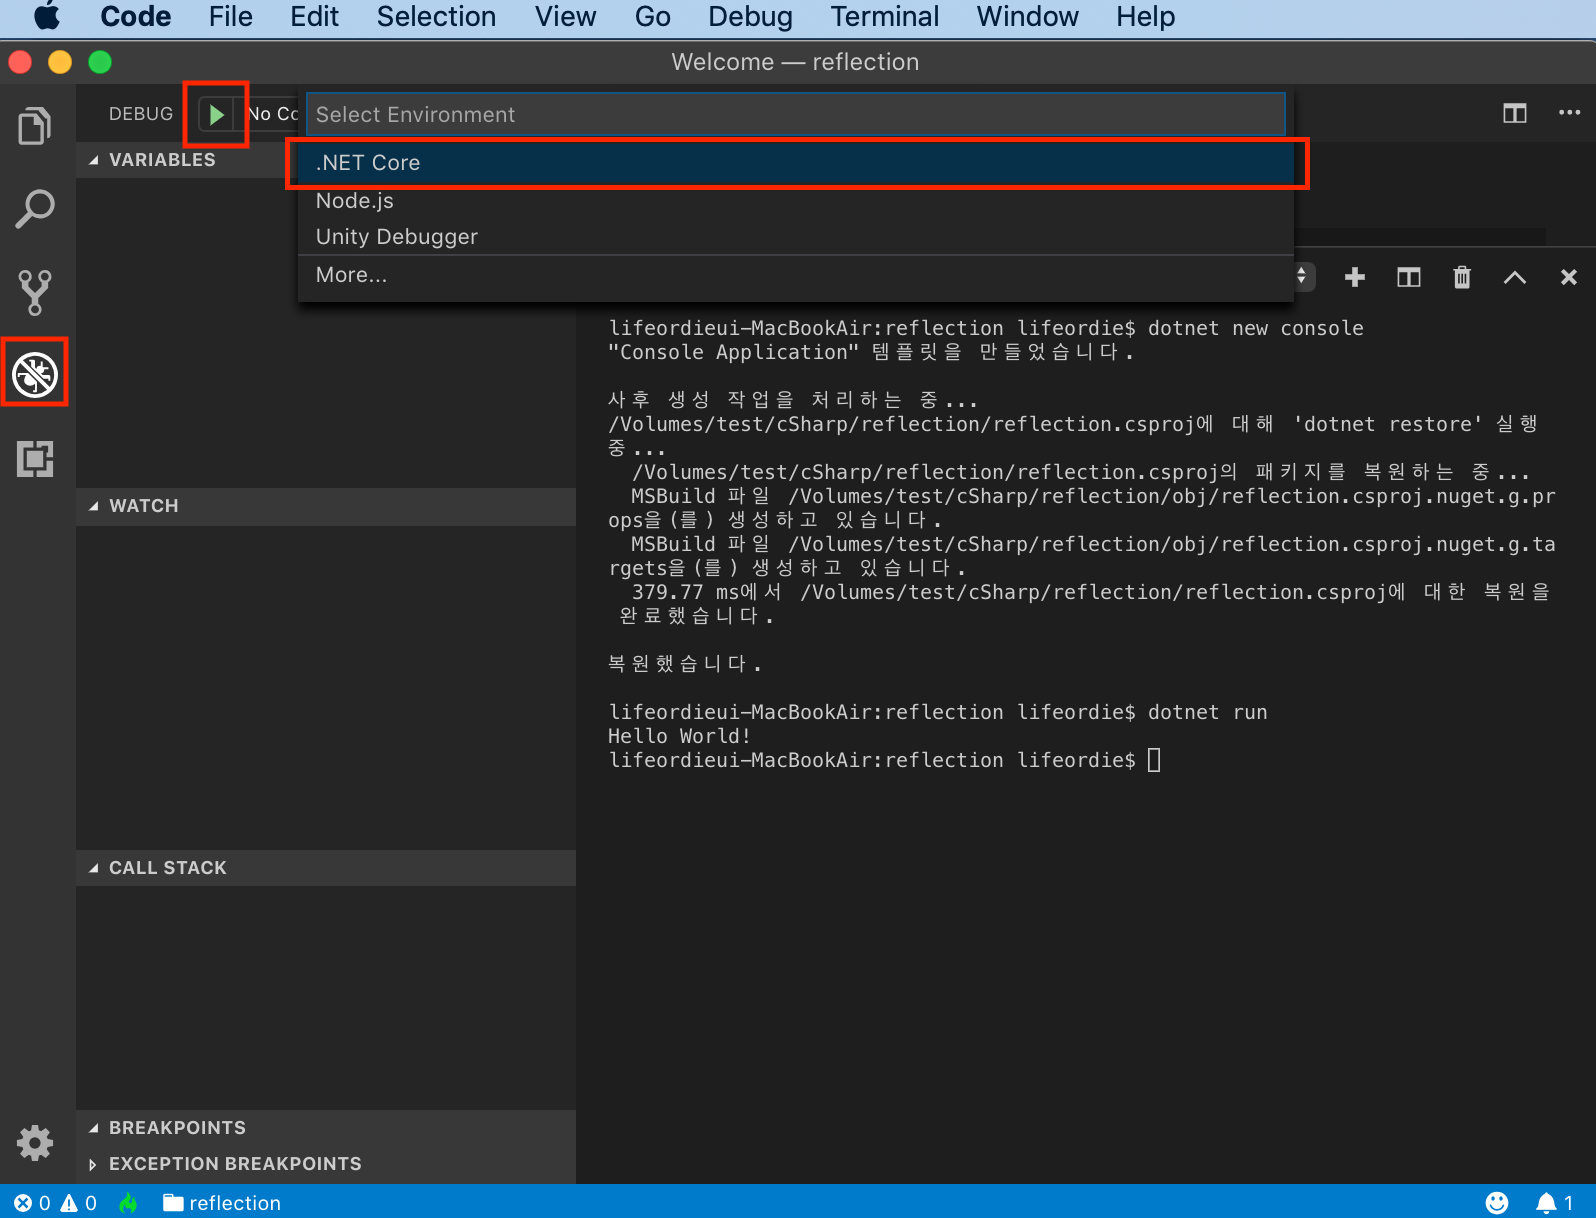
Task: Open the Manage gear menu
Action: (35, 1142)
